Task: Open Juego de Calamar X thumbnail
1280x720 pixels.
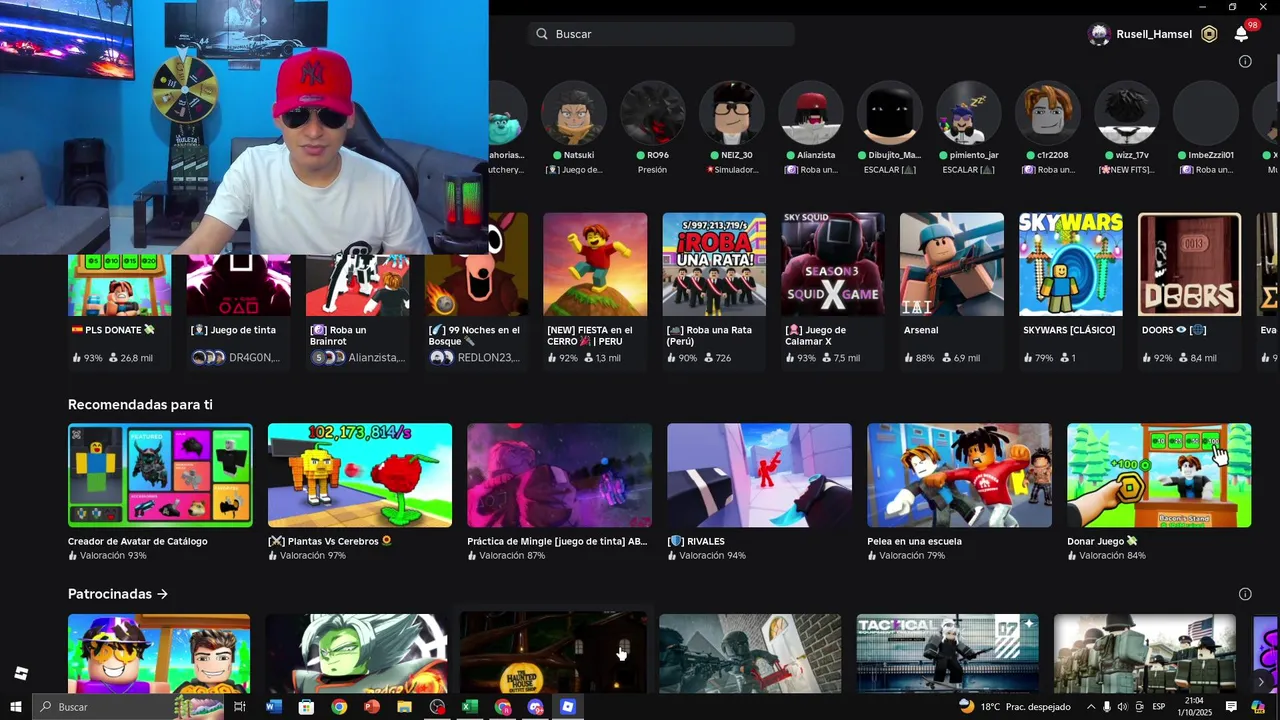Action: coord(833,264)
